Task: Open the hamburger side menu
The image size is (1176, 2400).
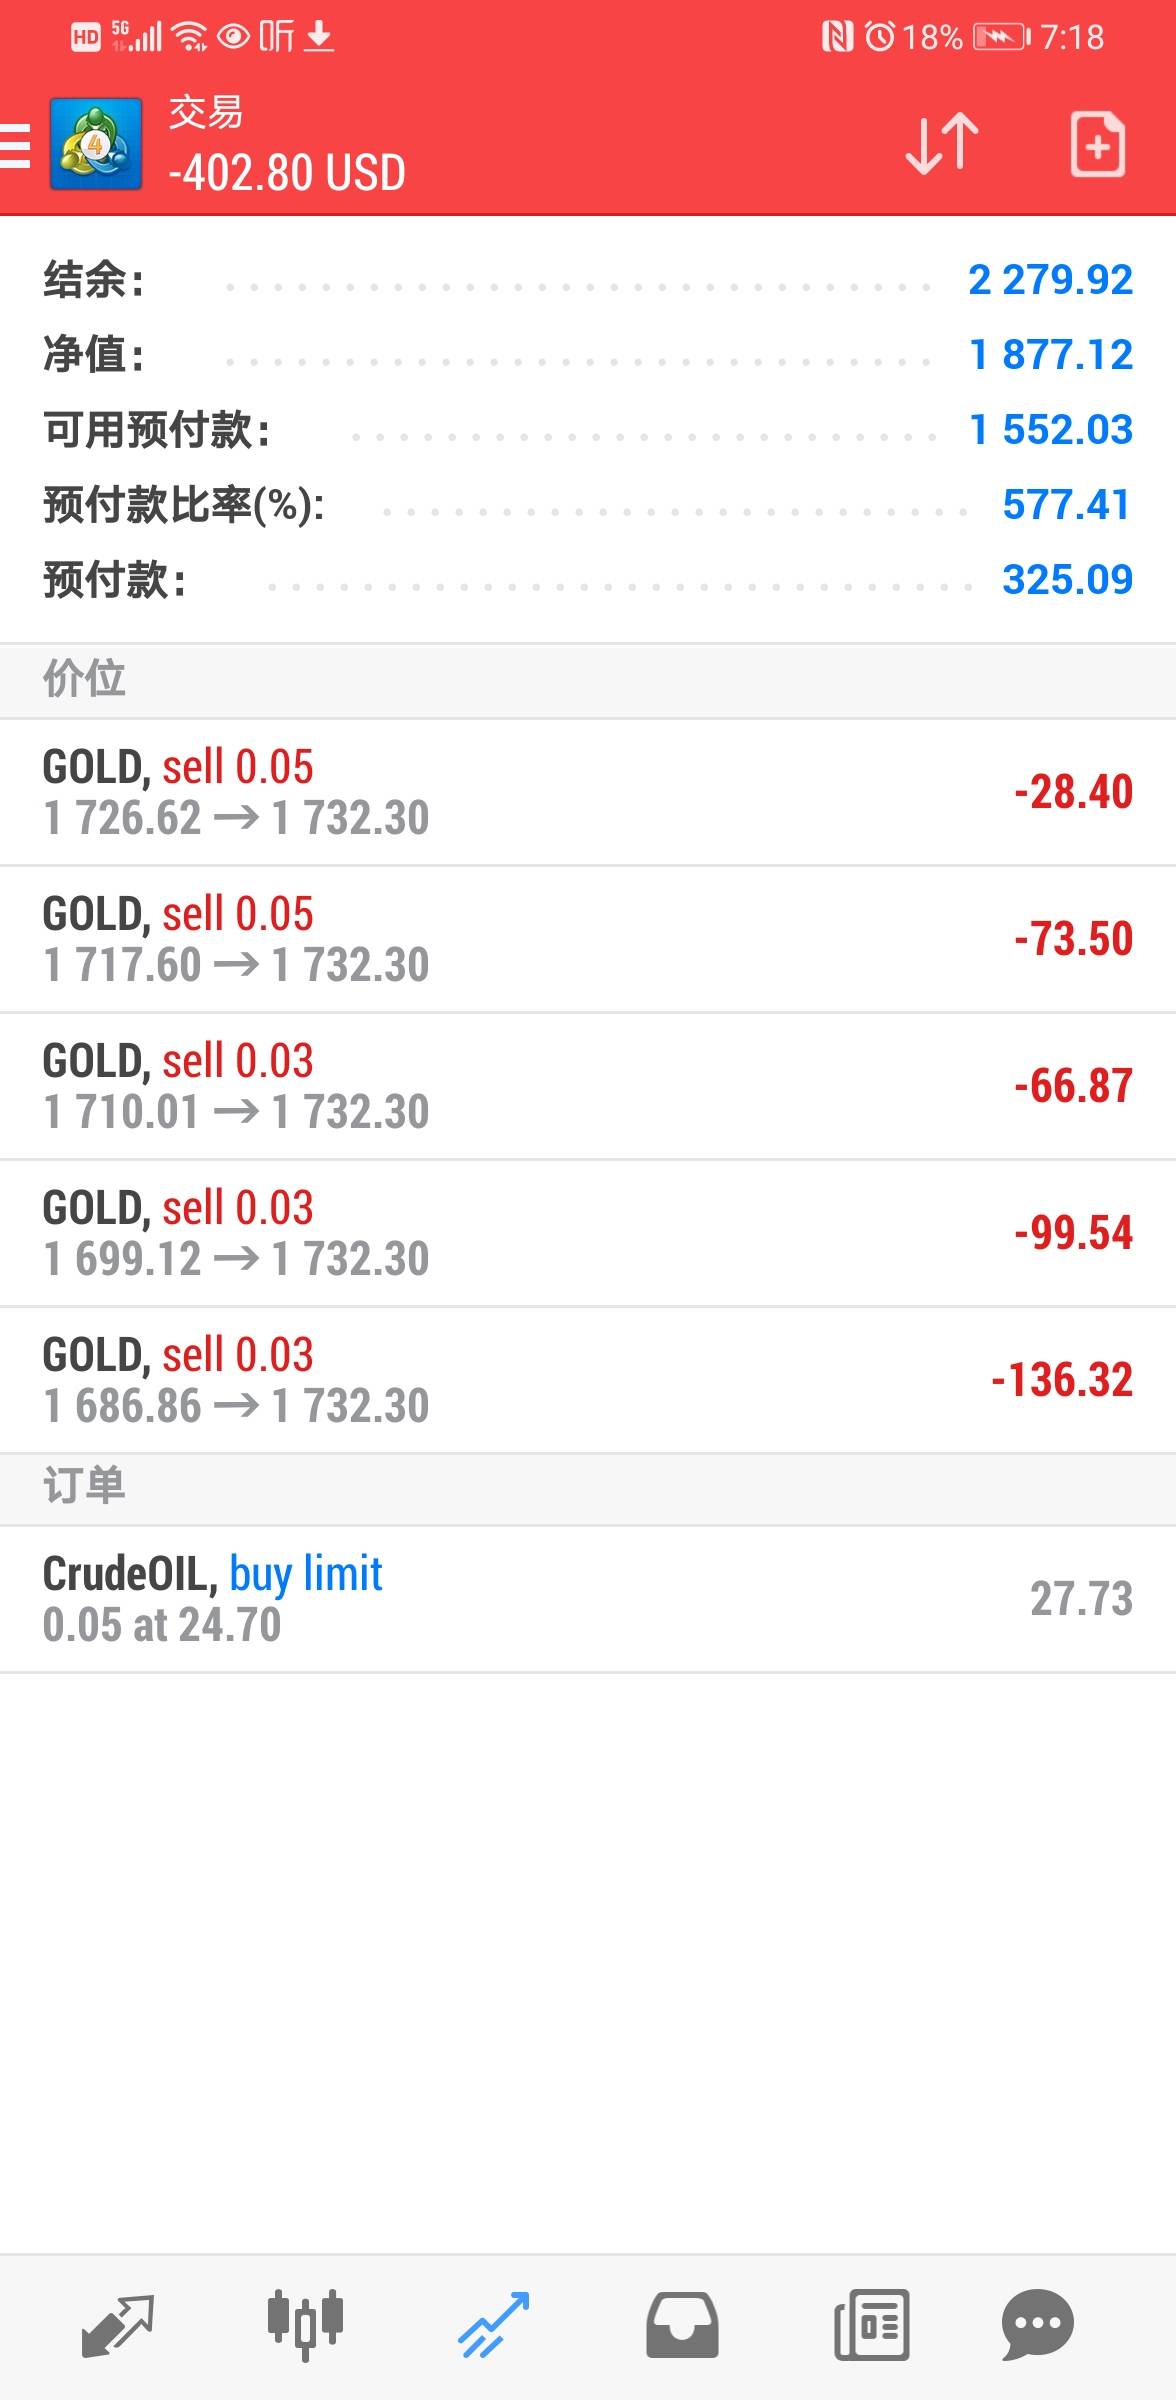Action: [x=16, y=147]
